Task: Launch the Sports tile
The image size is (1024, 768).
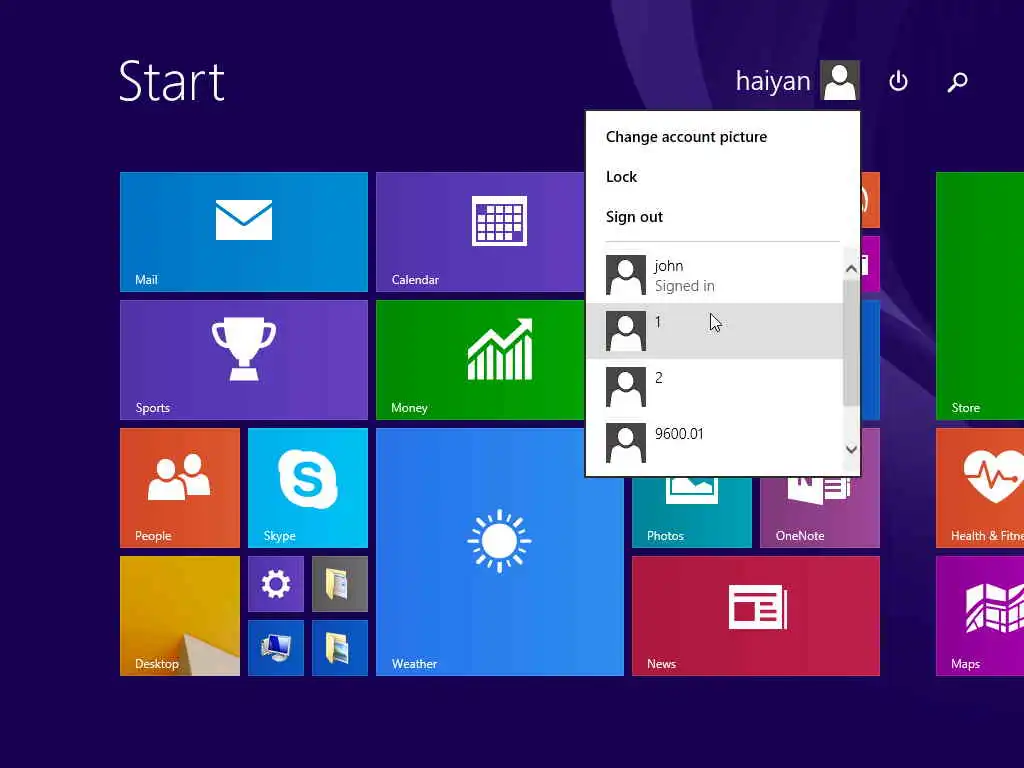Action: coord(244,360)
